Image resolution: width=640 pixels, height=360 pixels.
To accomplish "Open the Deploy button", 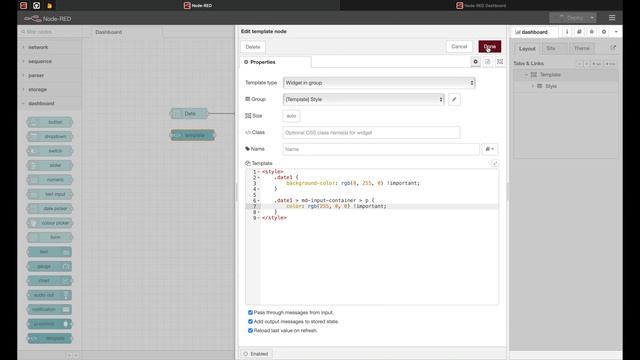I will click(x=569, y=18).
